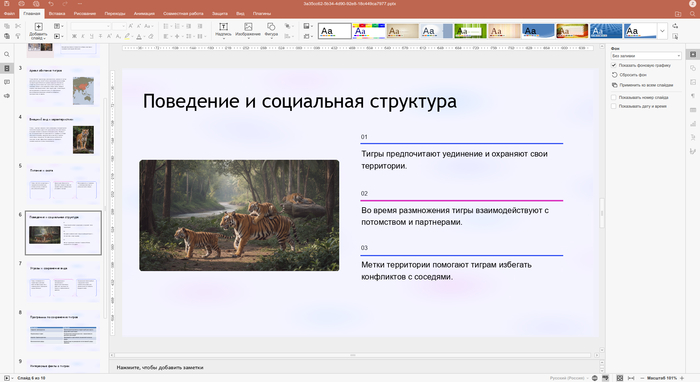Apply strikethrough formatting
700x382 pixels.
click(100, 36)
